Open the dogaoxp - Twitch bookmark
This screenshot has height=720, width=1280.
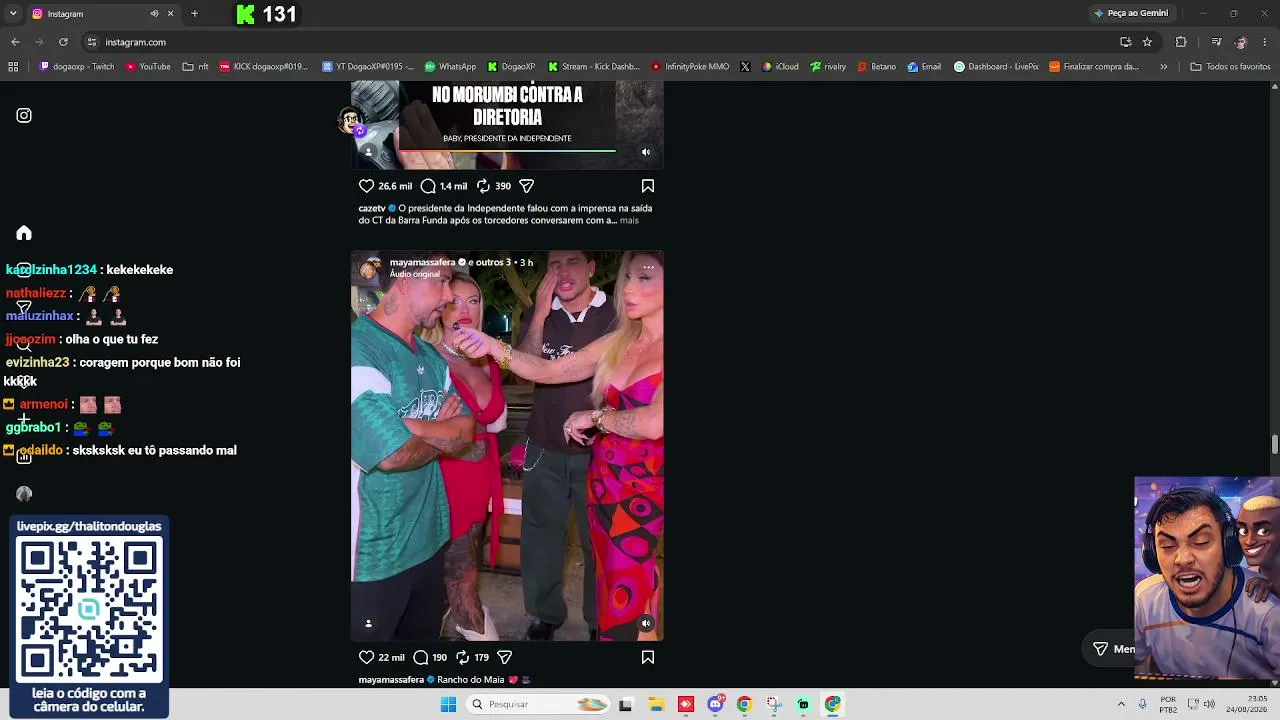pos(77,67)
